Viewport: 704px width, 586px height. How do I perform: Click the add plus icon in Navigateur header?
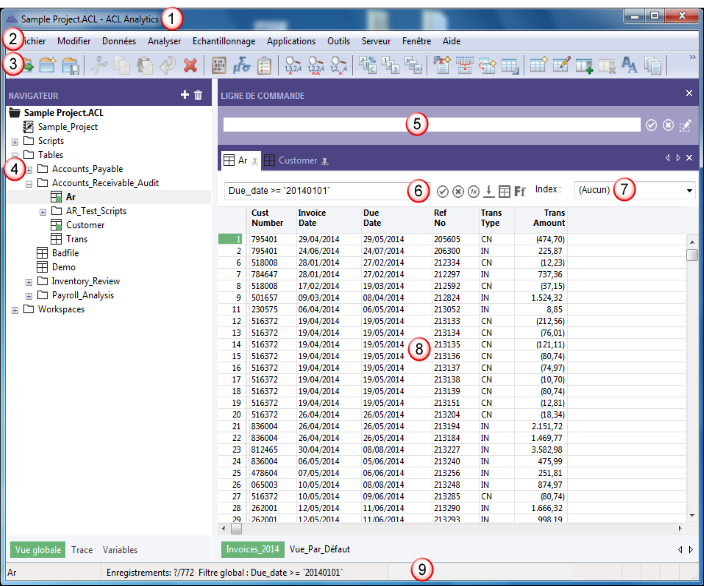coord(184,94)
